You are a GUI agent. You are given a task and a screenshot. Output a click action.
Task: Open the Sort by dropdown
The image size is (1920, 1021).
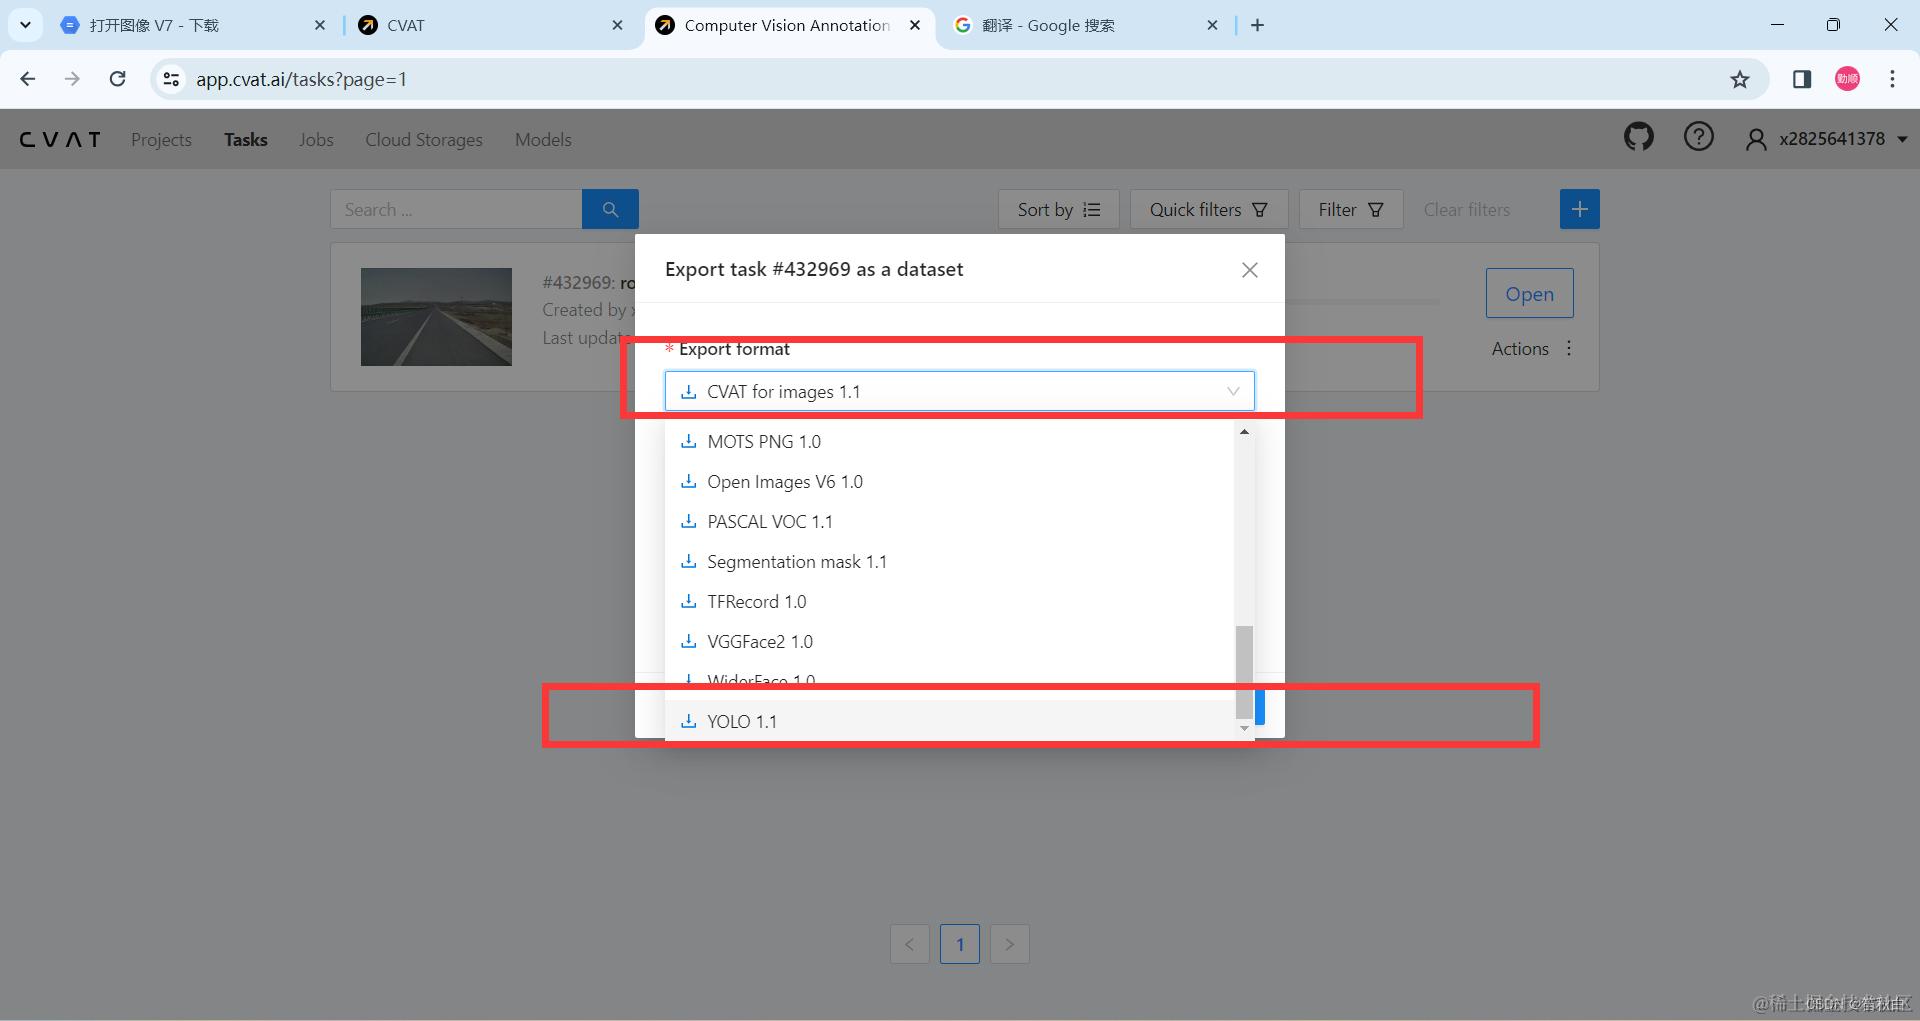[x=1058, y=209]
